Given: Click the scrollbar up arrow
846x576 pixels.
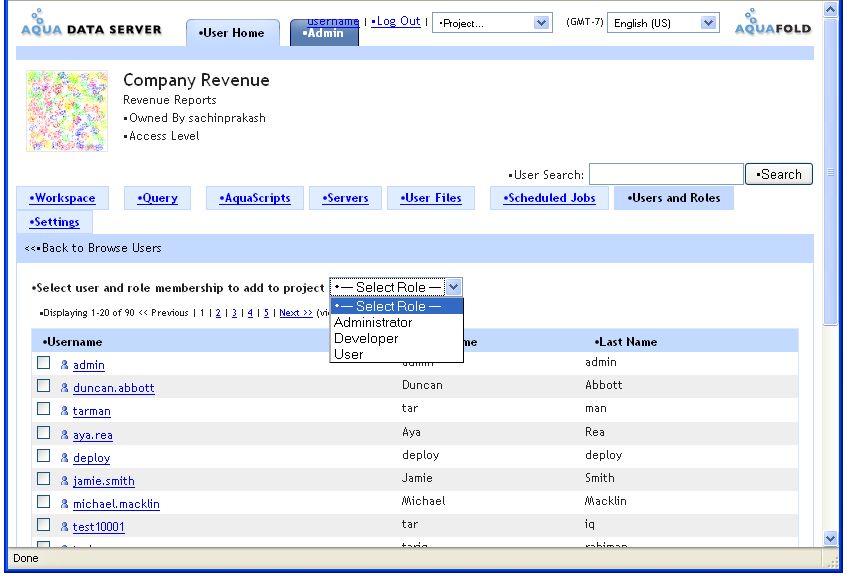Looking at the screenshot, I should [x=830, y=9].
